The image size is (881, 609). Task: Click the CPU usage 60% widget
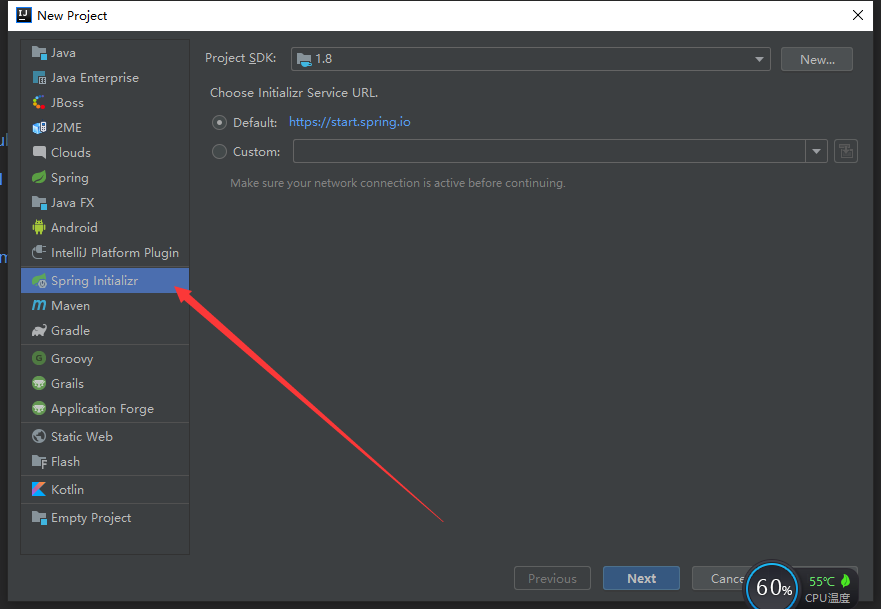773,587
